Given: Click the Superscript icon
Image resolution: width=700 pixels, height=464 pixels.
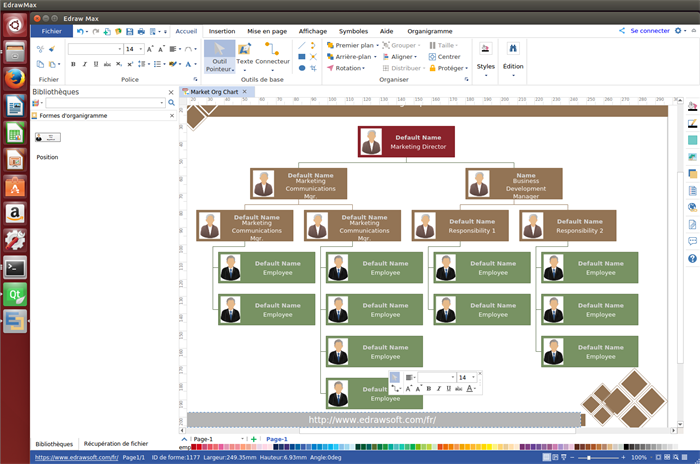Looking at the screenshot, I should pos(130,64).
